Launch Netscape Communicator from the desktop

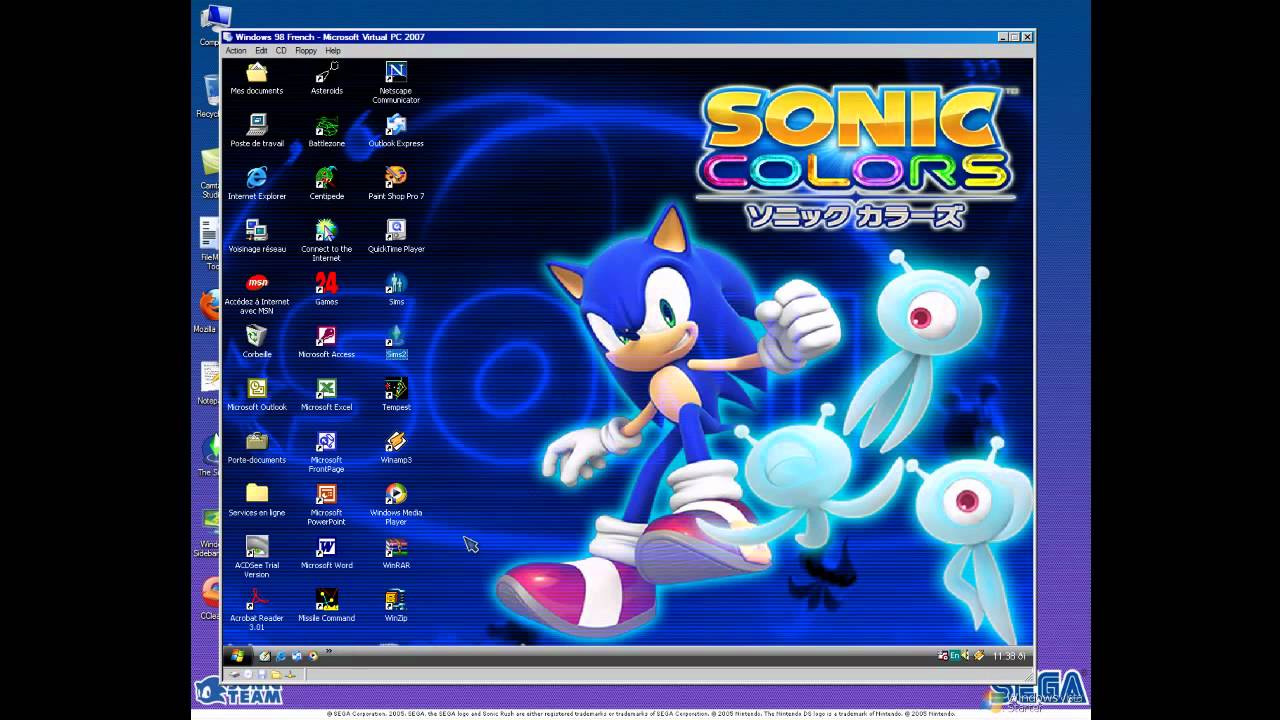click(396, 82)
